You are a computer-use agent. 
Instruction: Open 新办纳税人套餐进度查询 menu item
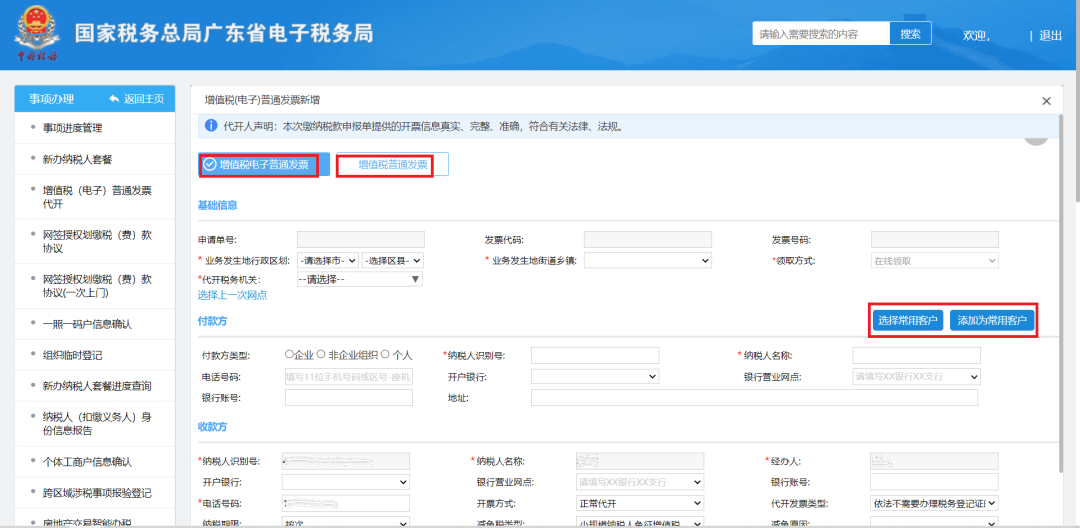pyautogui.click(x=97, y=386)
